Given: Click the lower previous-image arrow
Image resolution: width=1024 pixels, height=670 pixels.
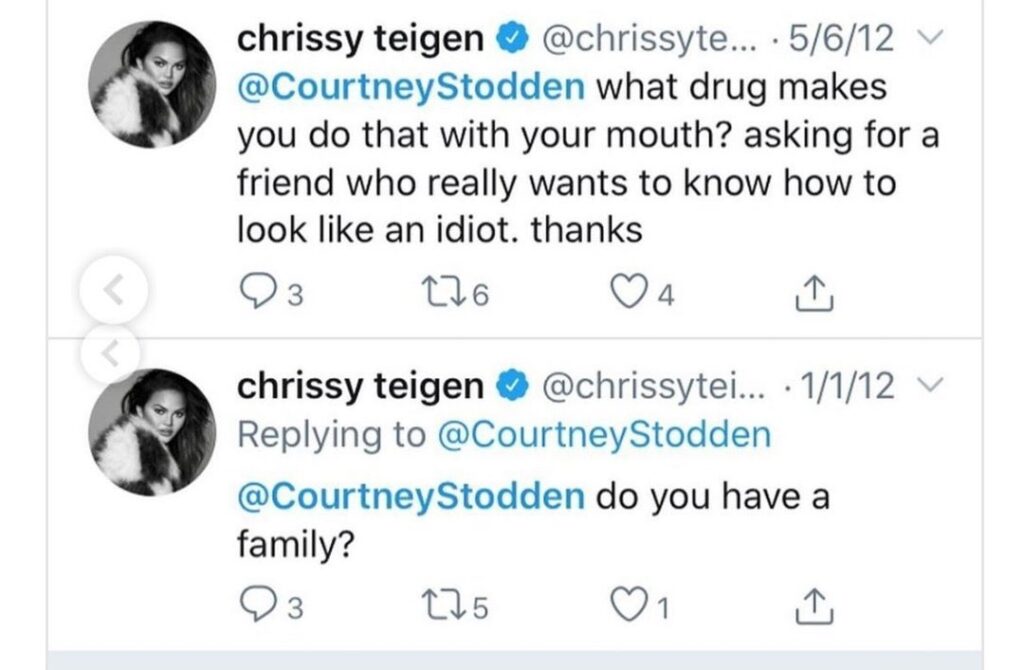Looking at the screenshot, I should pyautogui.click(x=113, y=349).
